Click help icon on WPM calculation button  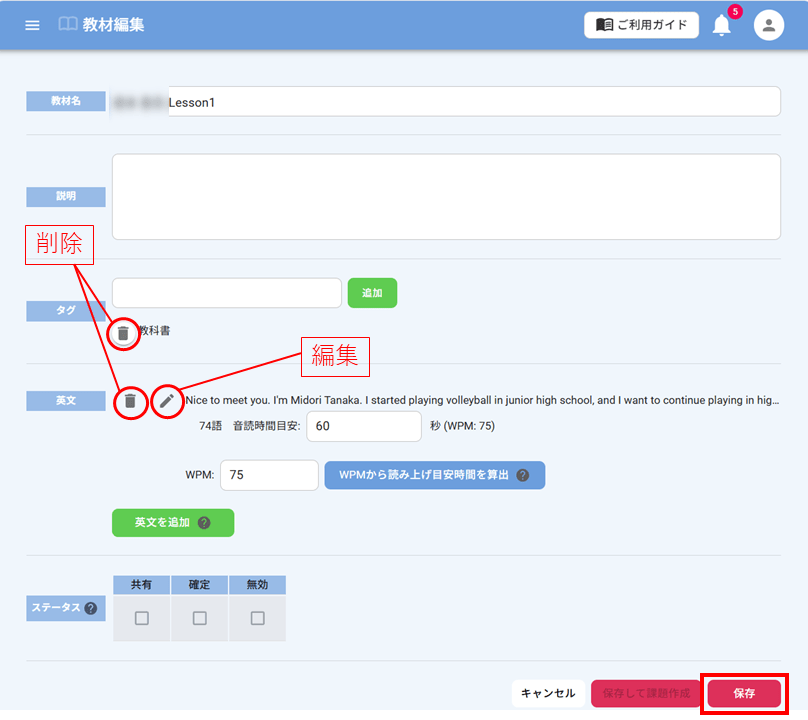point(522,475)
